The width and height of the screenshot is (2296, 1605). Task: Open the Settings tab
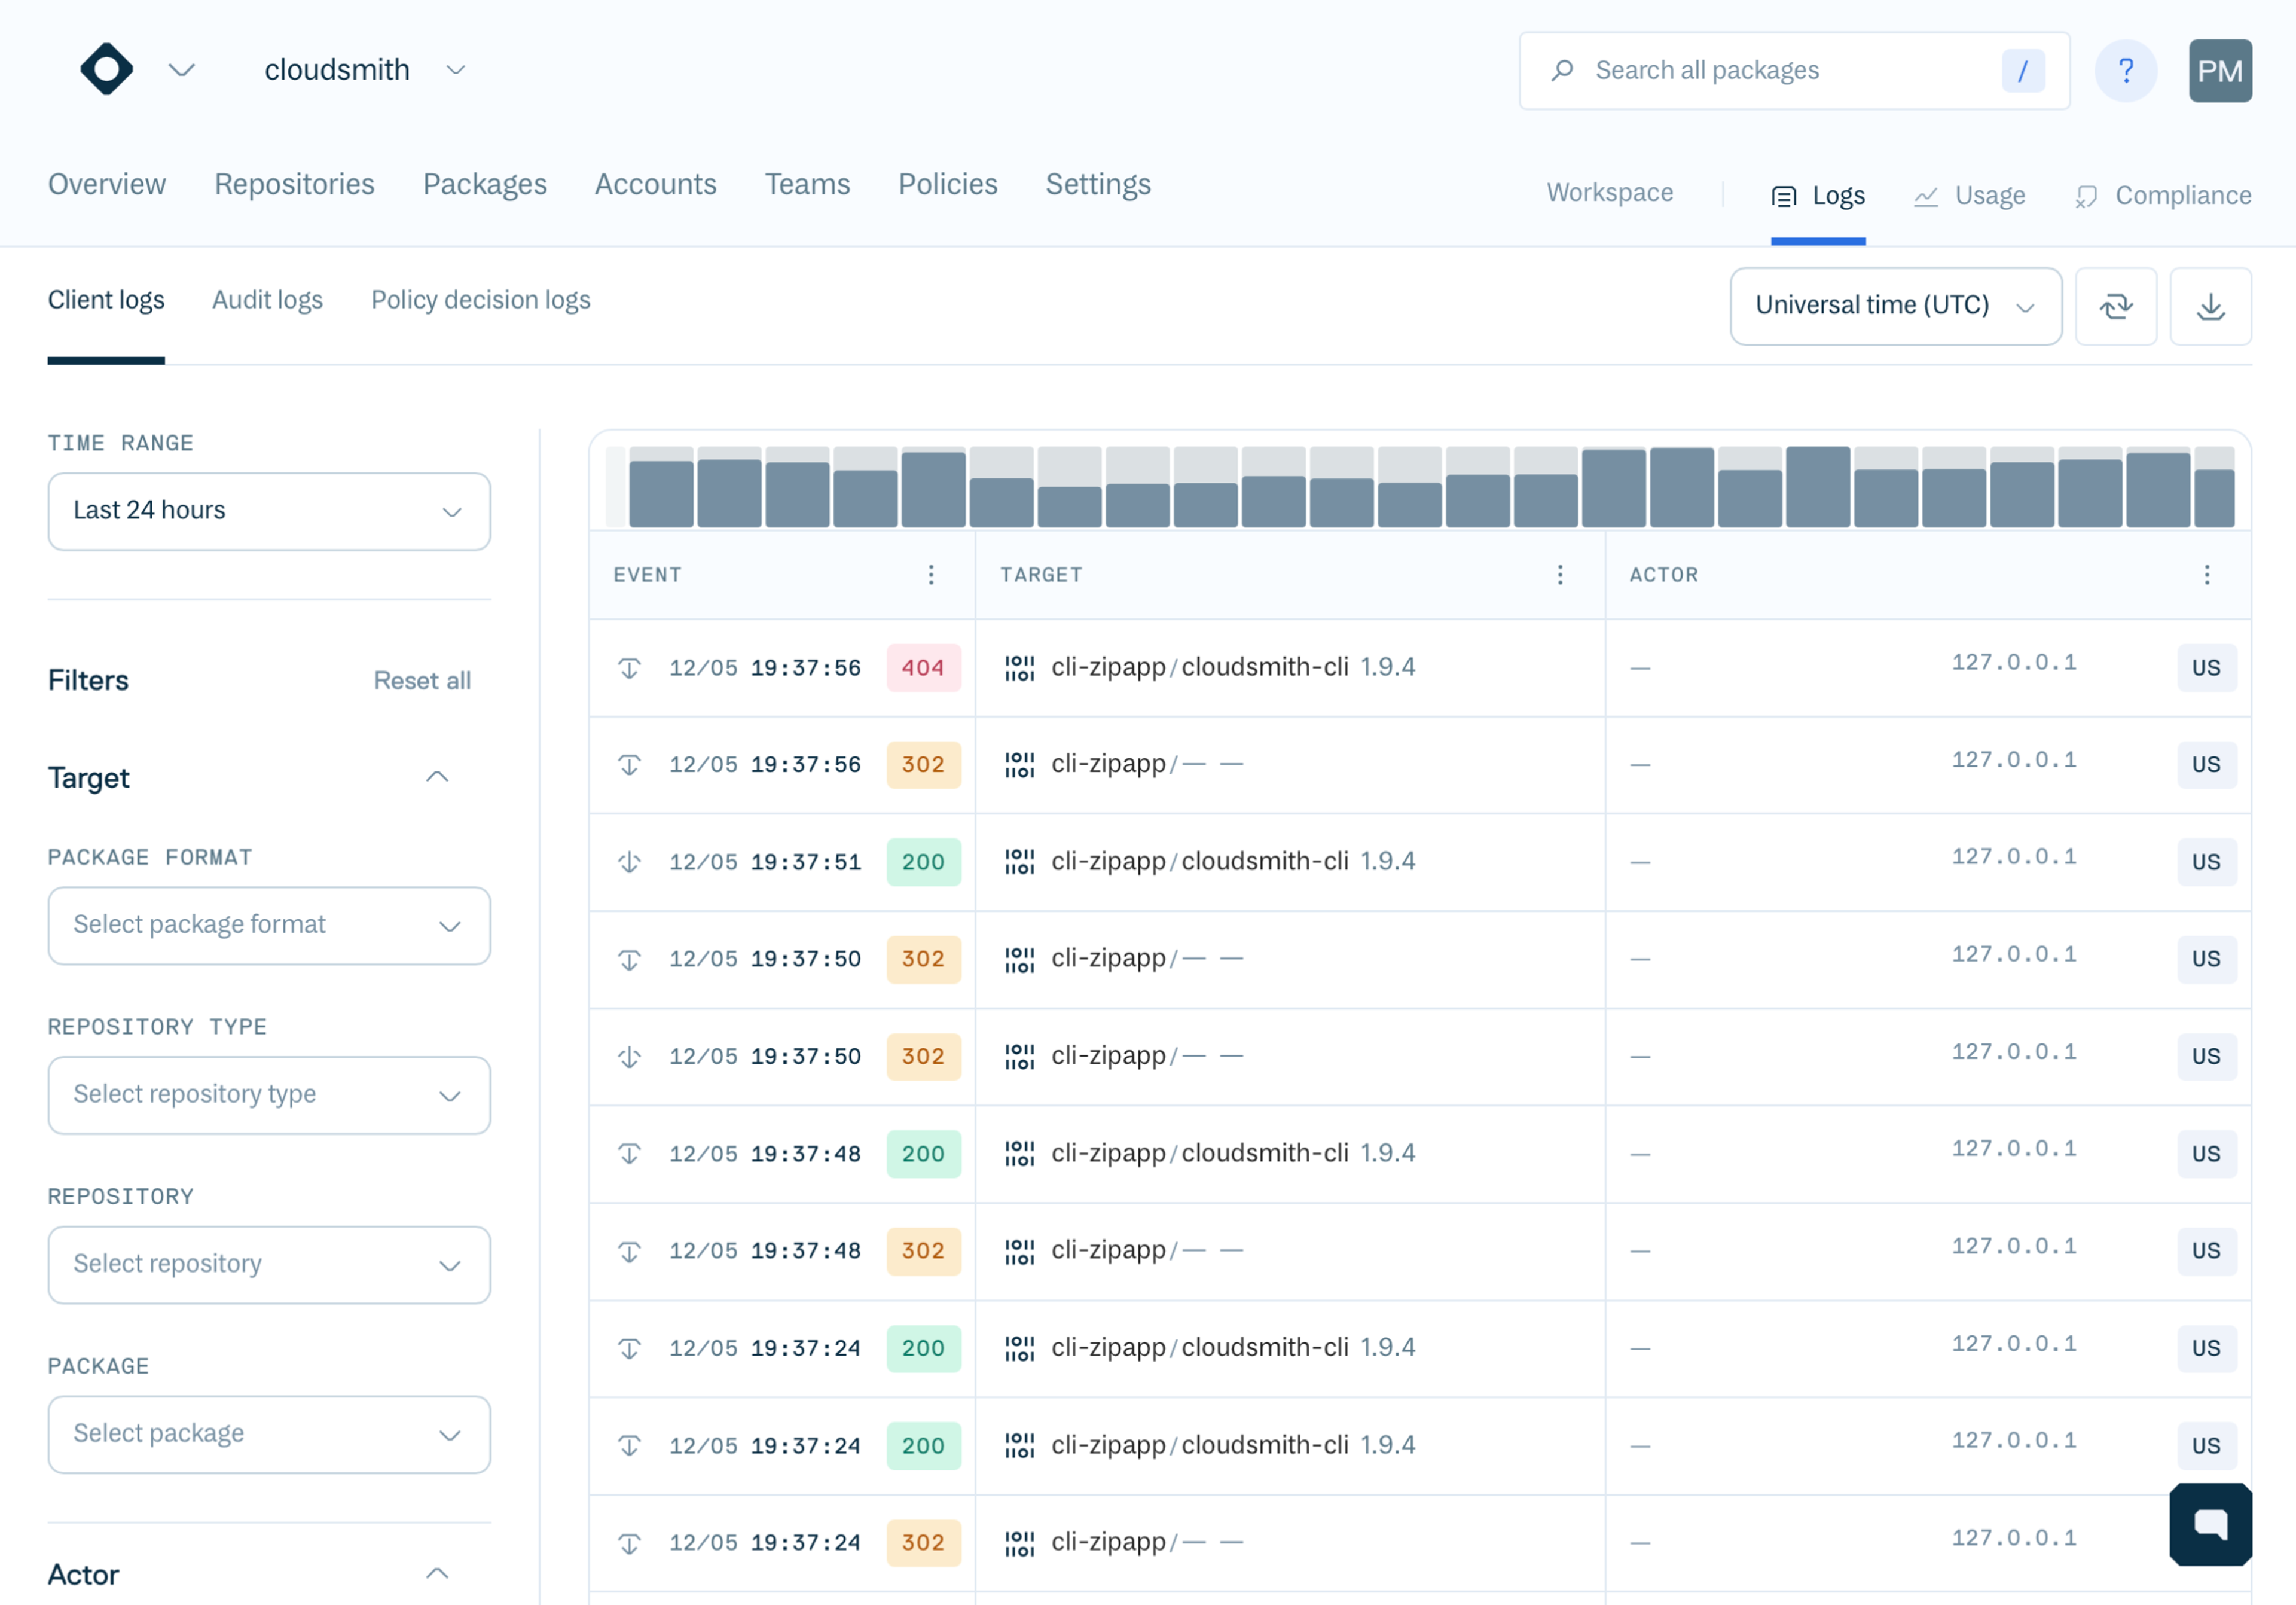coord(1098,184)
